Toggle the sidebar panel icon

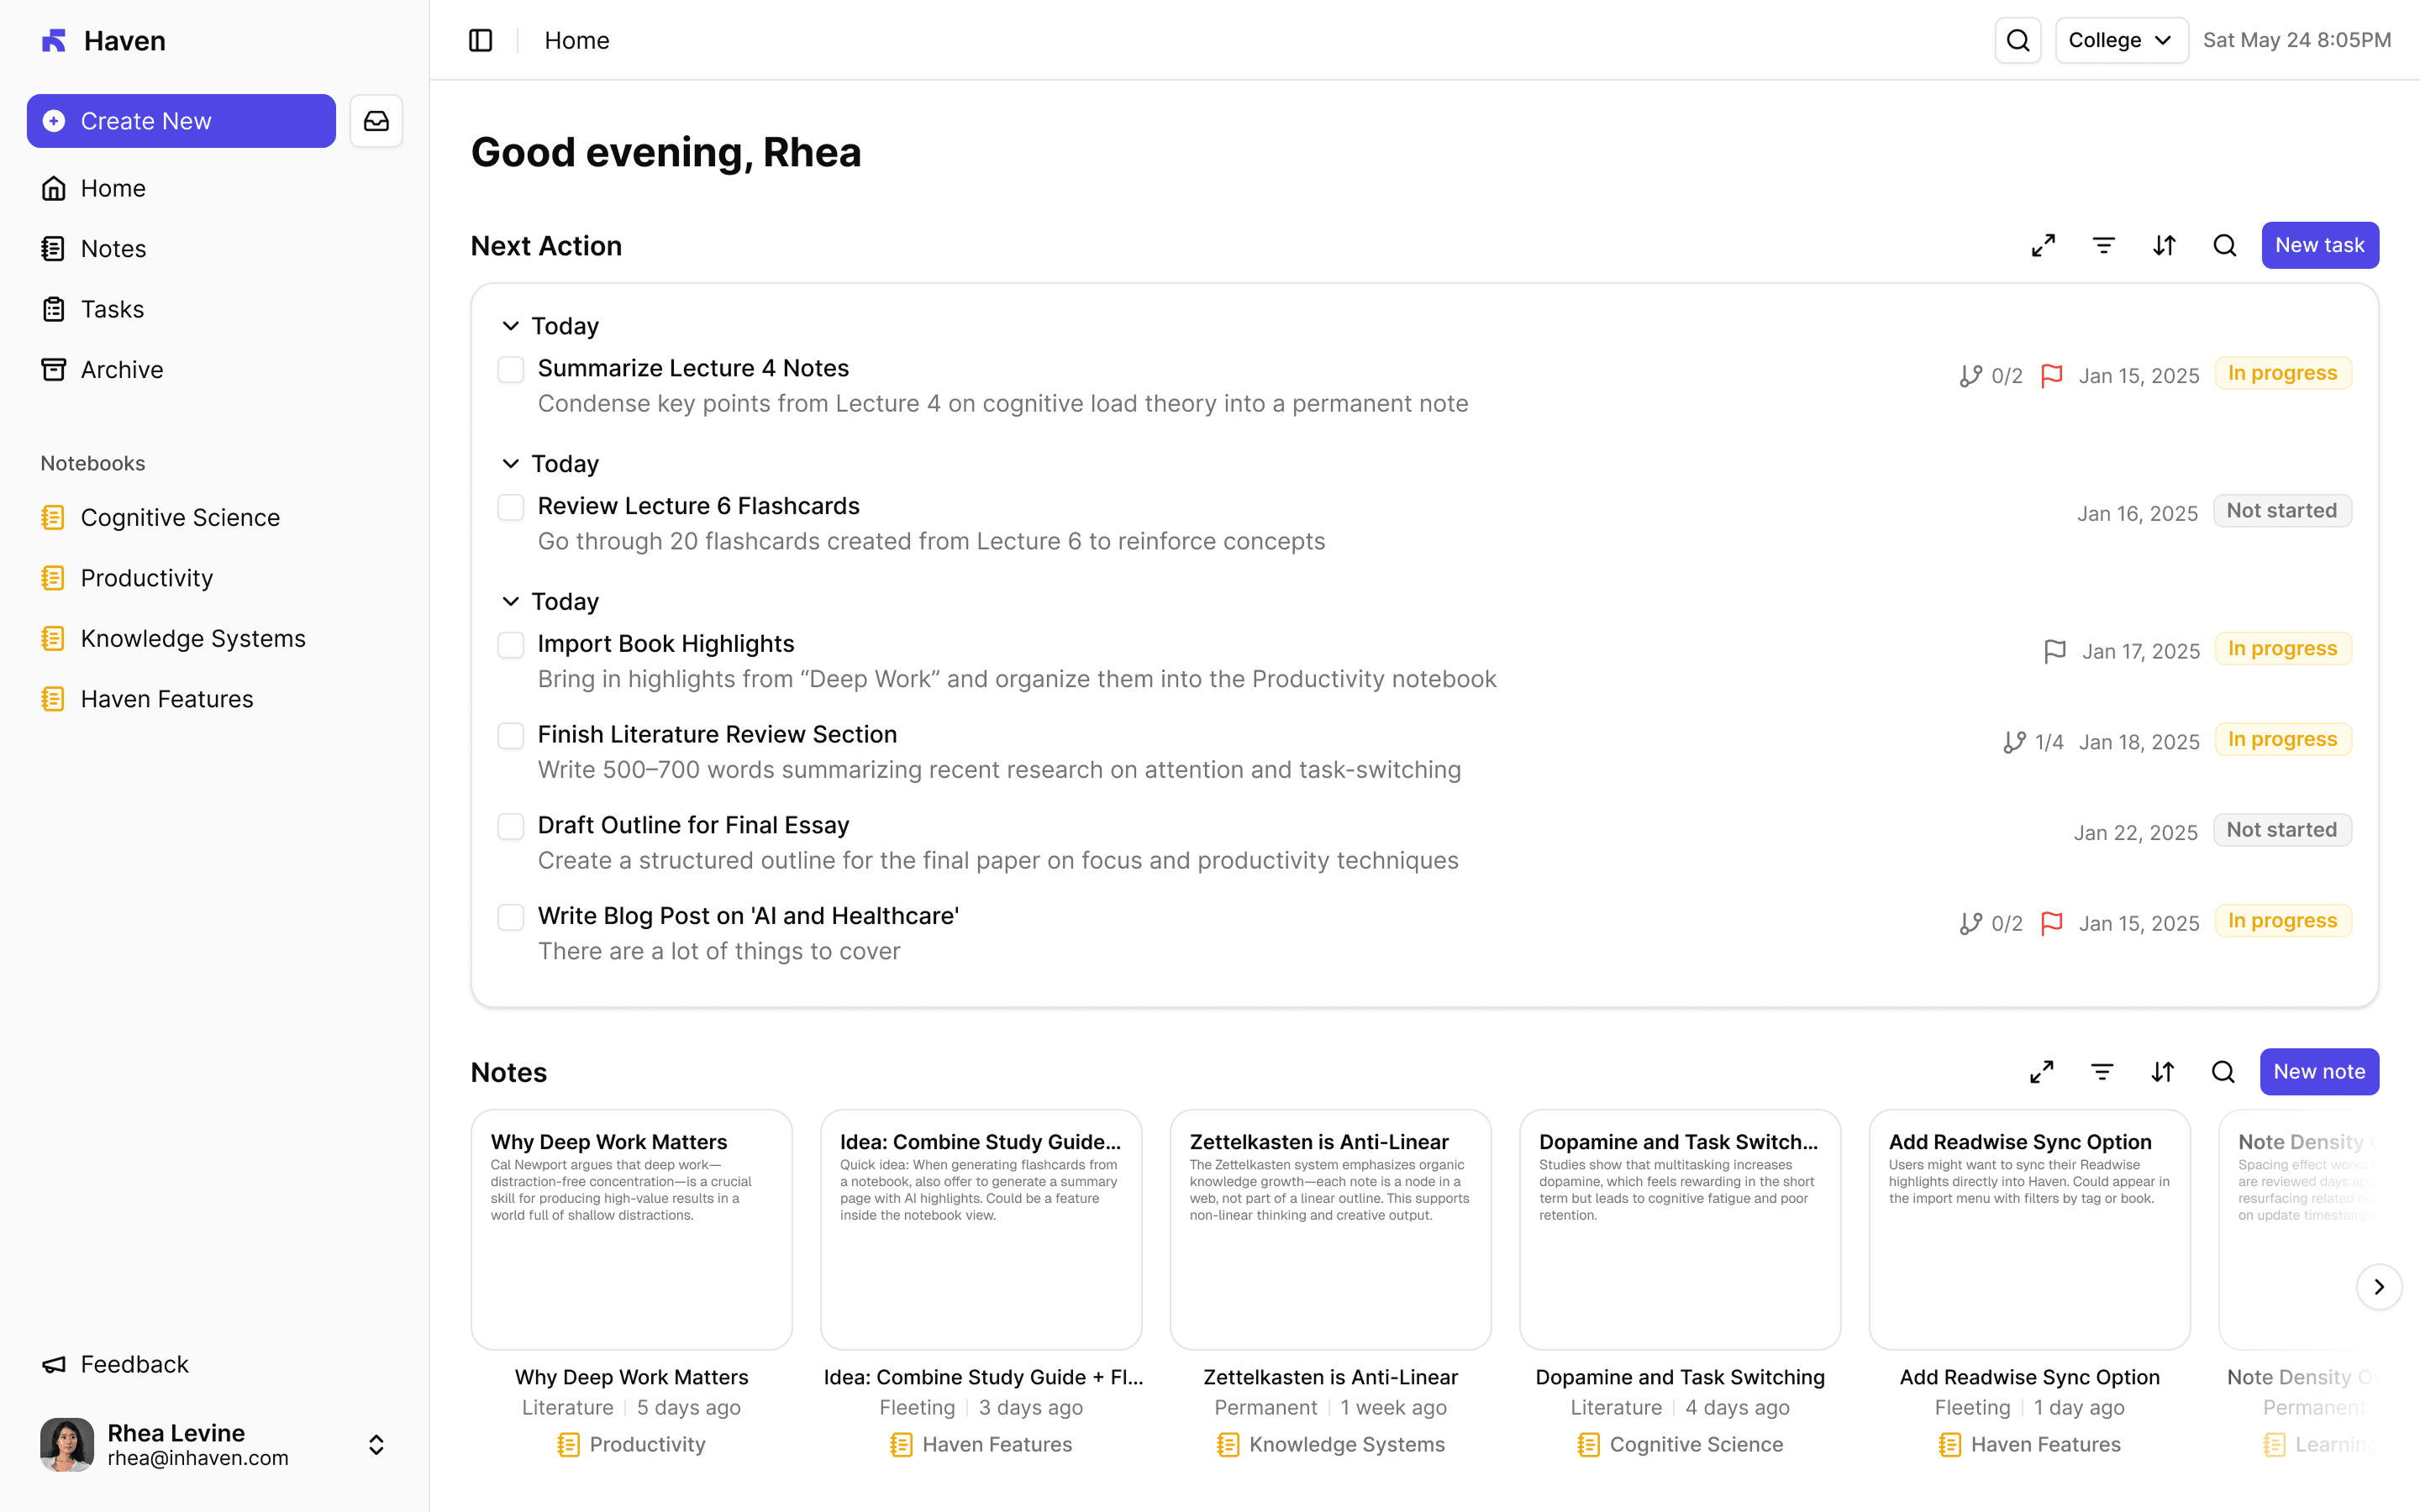480,40
